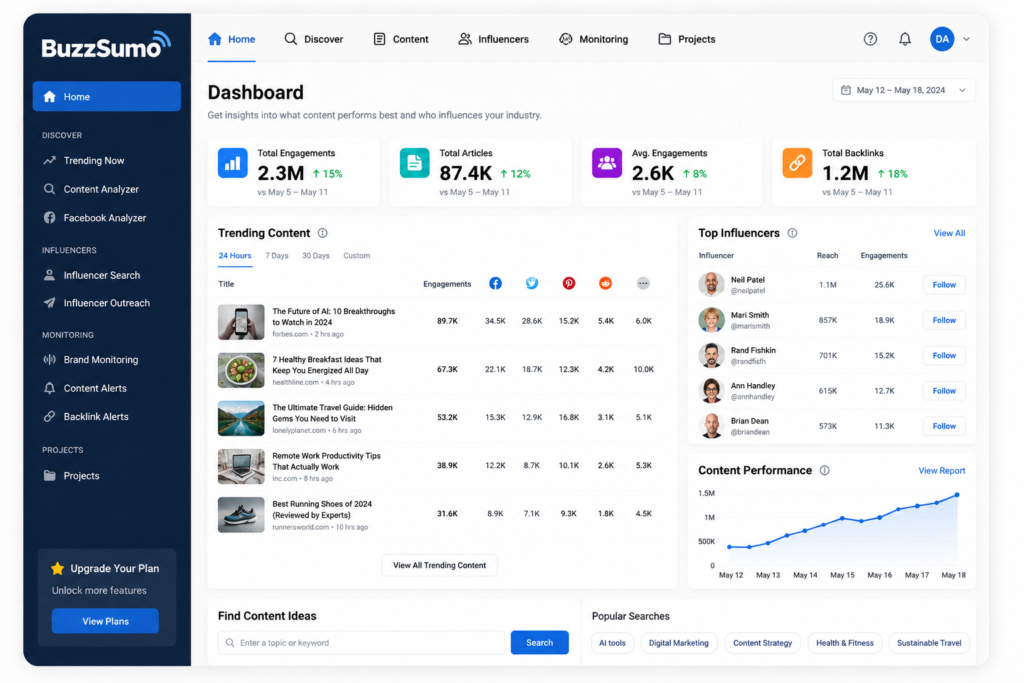Click the search magnifier in keyword field
This screenshot has width=1024, height=683.
point(230,643)
